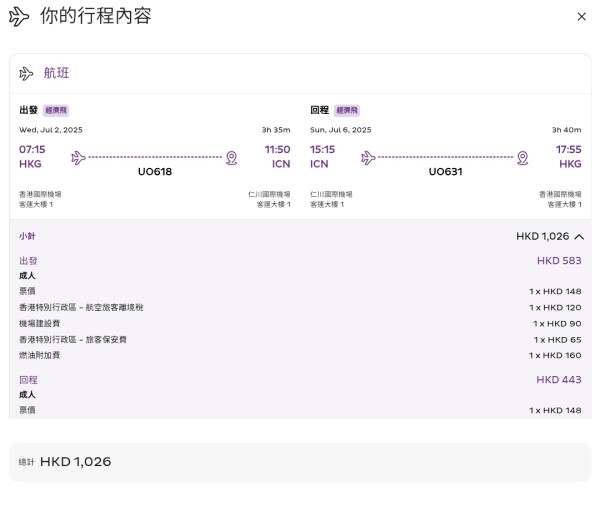Click the return fare total HKD 443
The height and width of the screenshot is (505, 600).
[558, 380]
